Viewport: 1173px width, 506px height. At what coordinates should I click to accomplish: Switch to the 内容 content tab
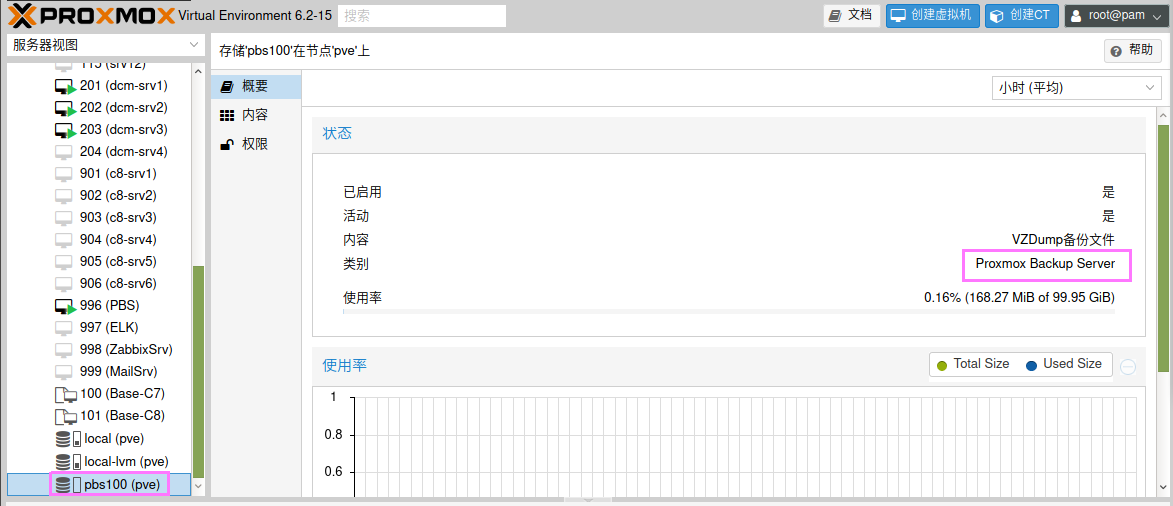click(x=256, y=115)
